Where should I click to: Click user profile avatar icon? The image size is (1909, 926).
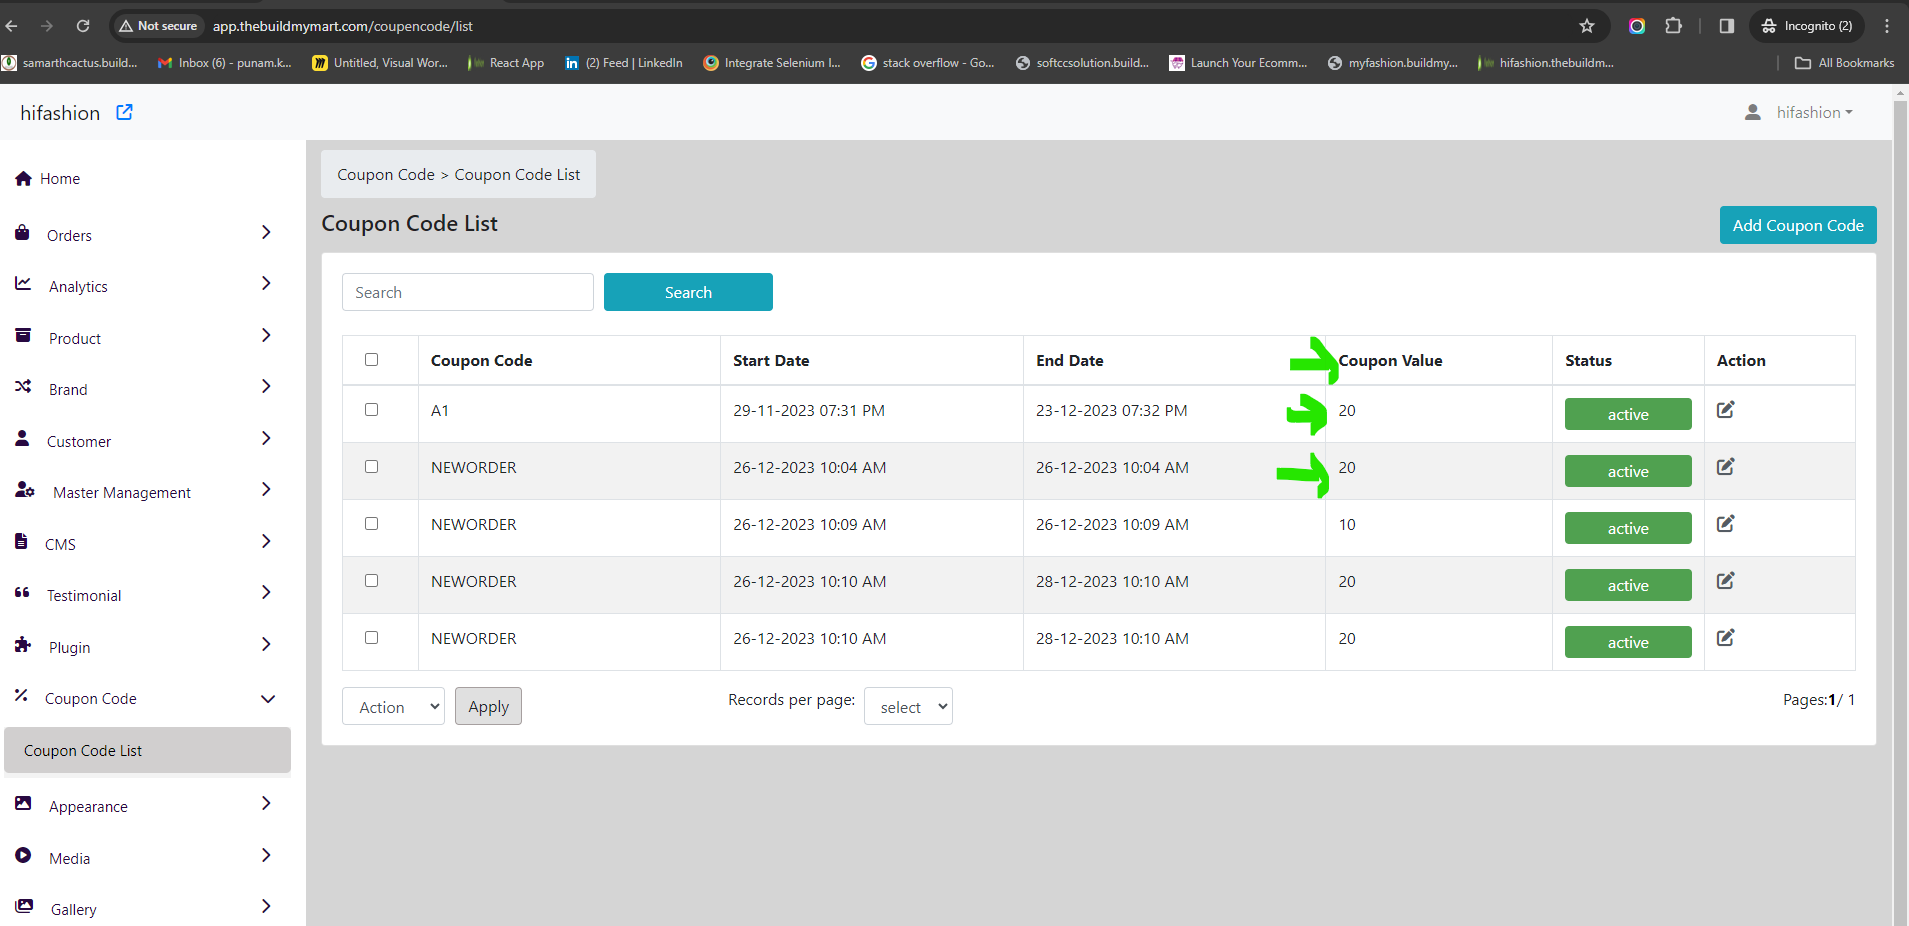pyautogui.click(x=1752, y=112)
